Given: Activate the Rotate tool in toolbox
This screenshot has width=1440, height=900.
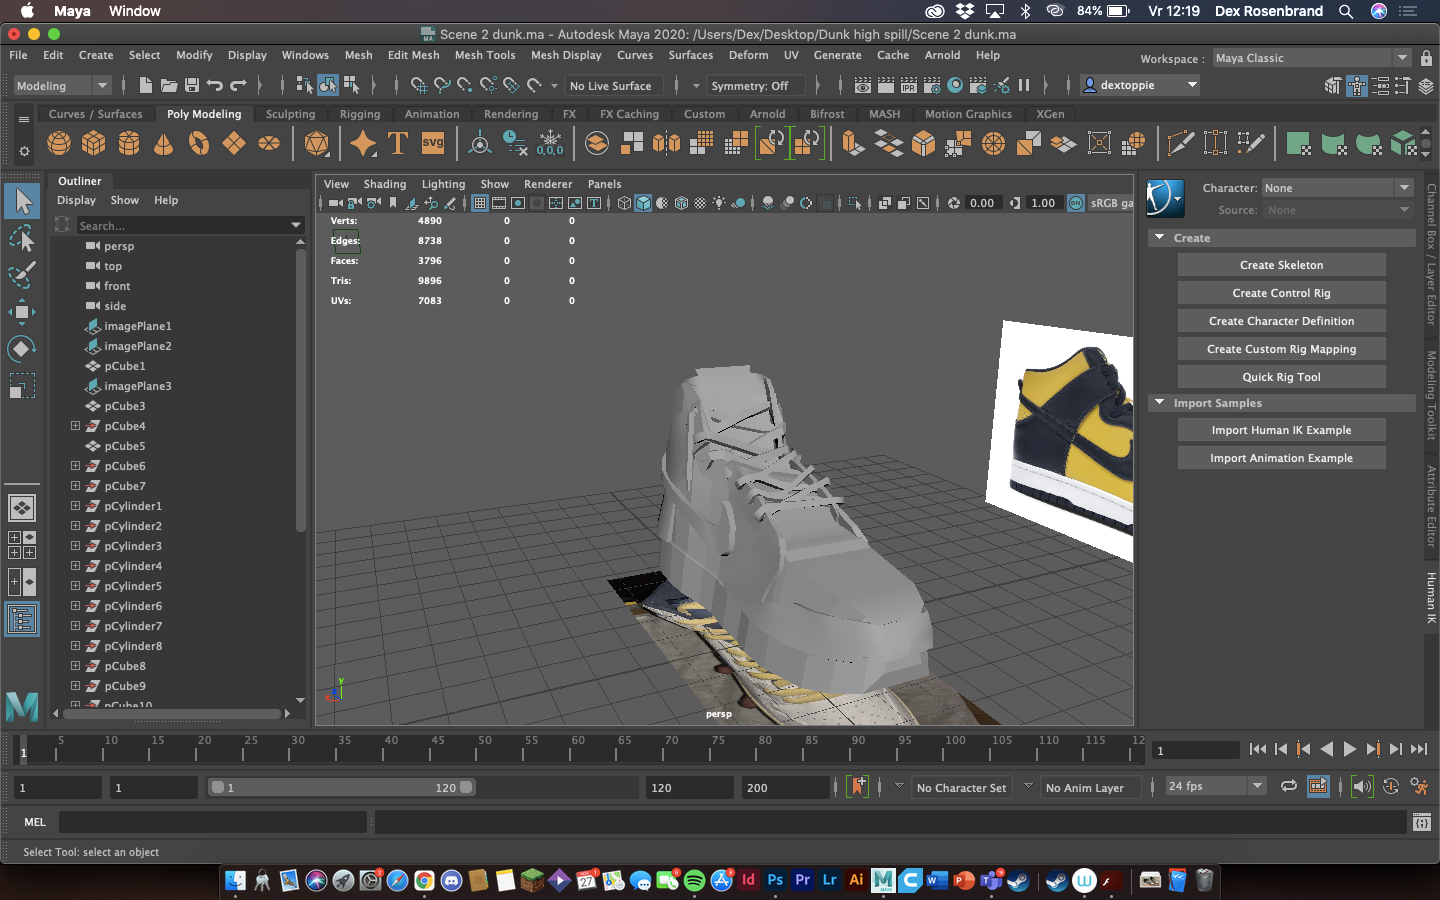Looking at the screenshot, I should 21,349.
